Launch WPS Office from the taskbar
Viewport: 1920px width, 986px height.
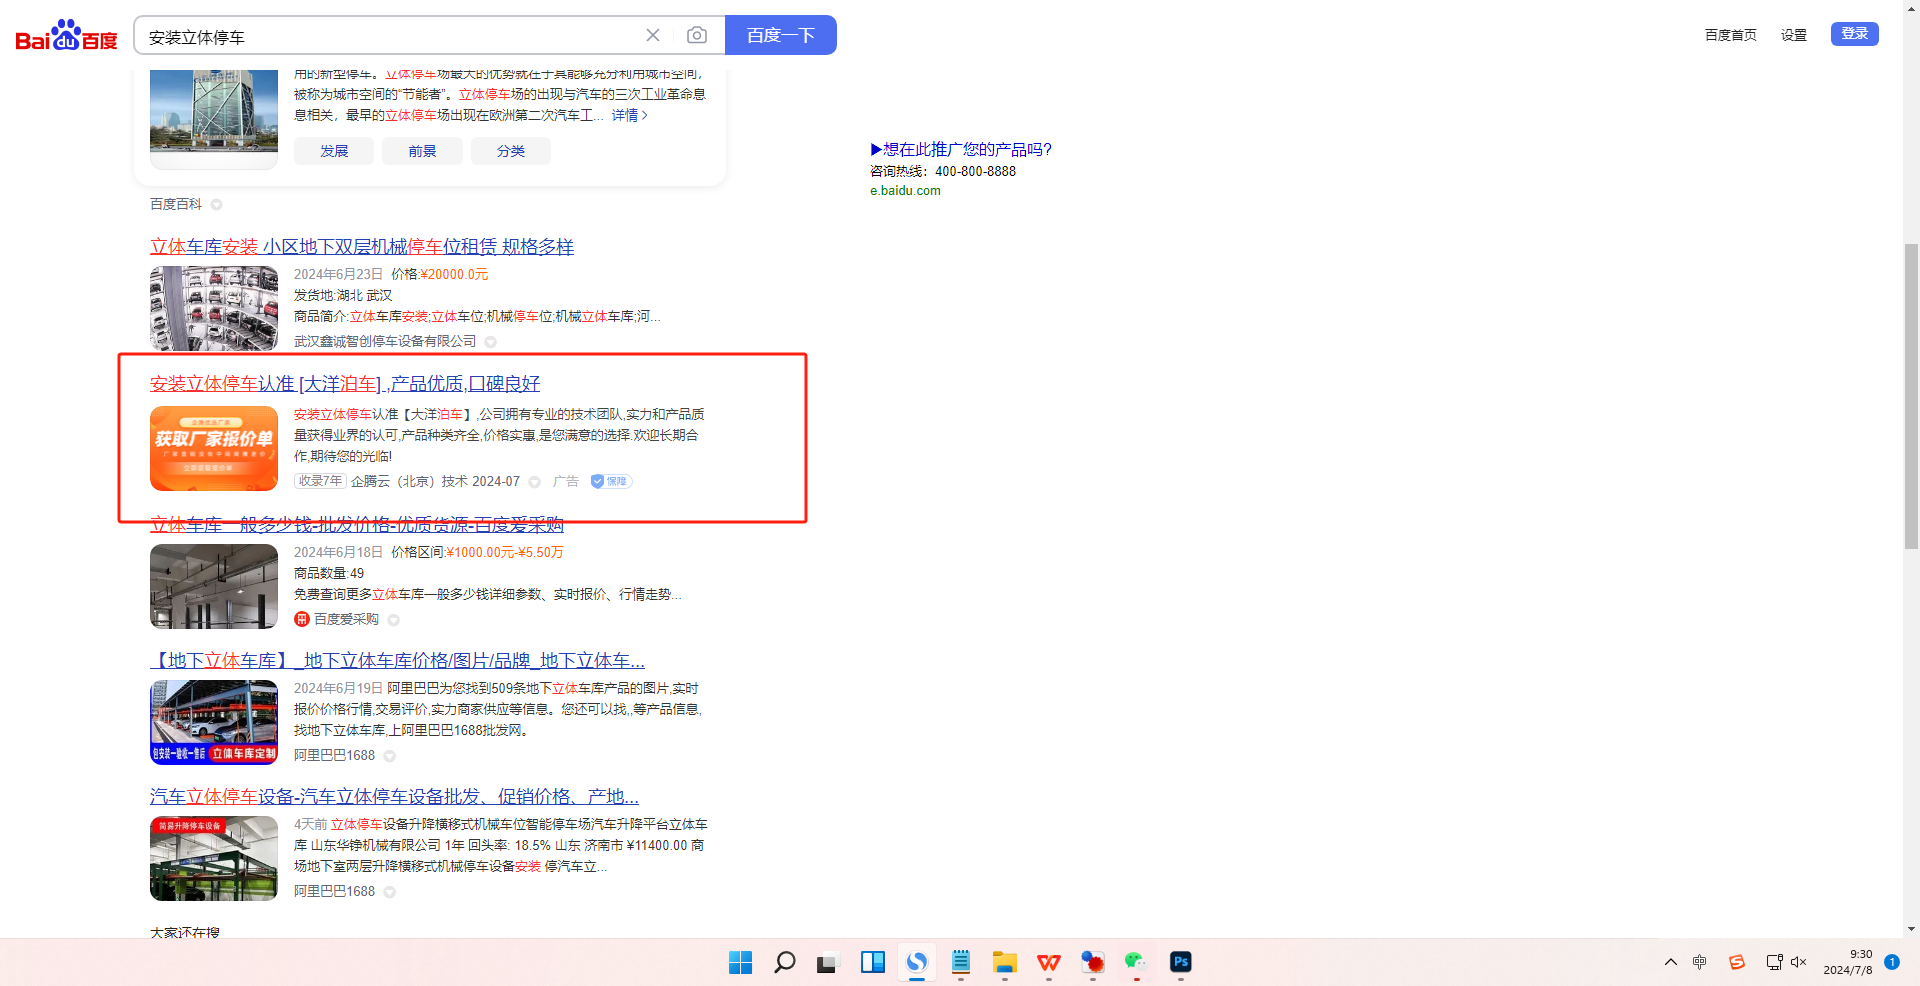click(x=1049, y=962)
